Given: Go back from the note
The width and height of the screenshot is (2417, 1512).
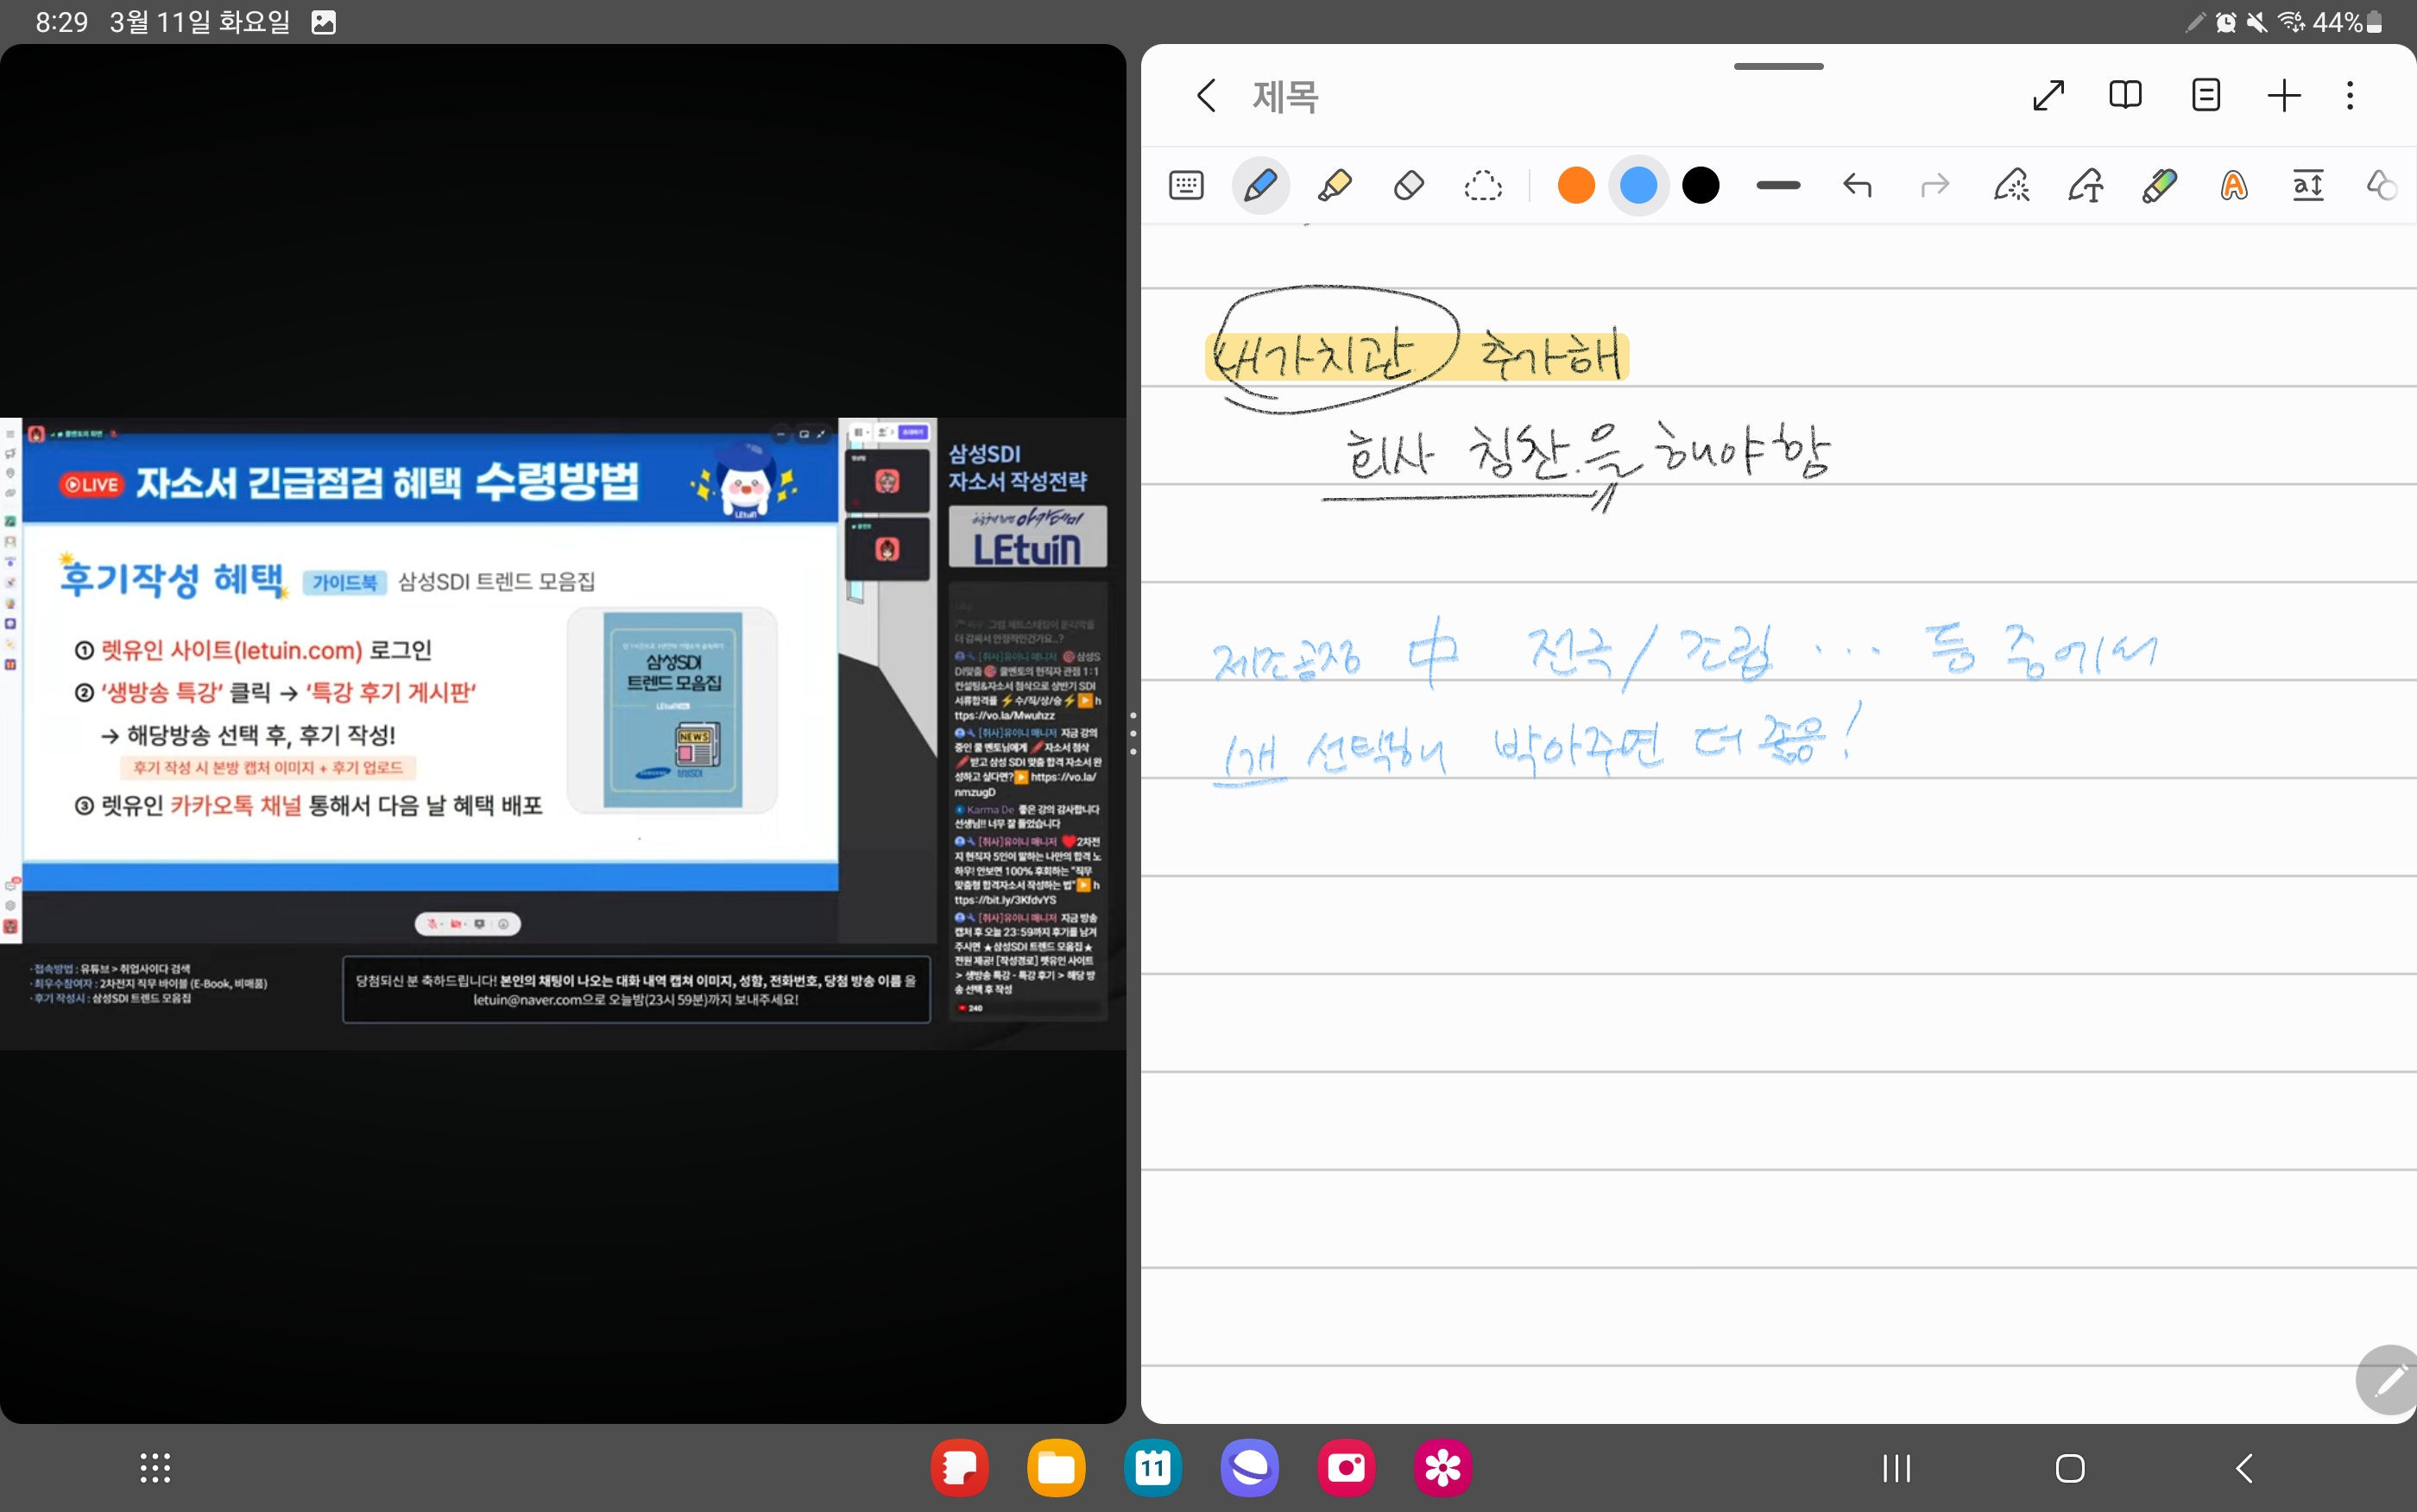Looking at the screenshot, I should pos(1206,96).
